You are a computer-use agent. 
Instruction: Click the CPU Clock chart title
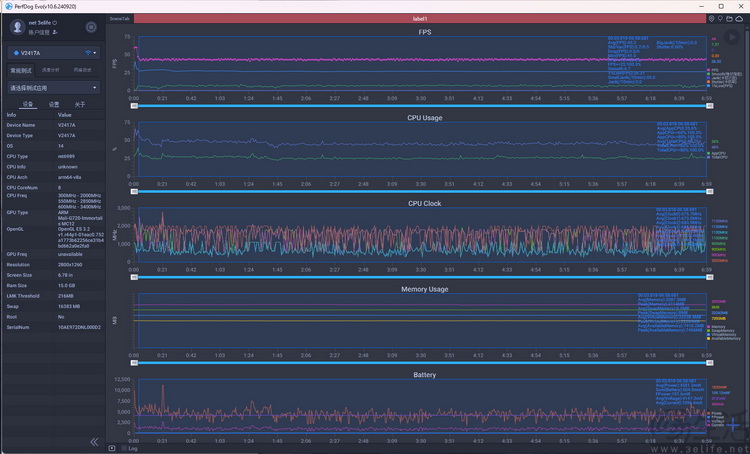(x=425, y=203)
